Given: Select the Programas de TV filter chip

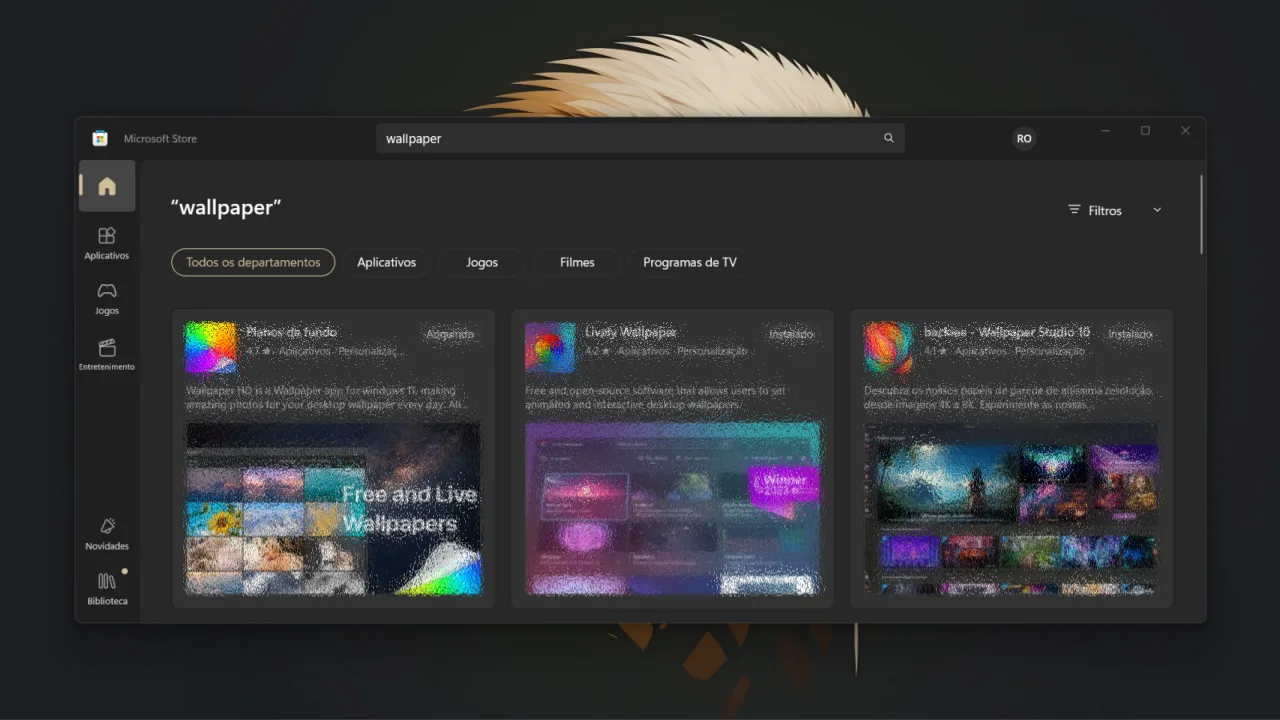Looking at the screenshot, I should (x=690, y=262).
